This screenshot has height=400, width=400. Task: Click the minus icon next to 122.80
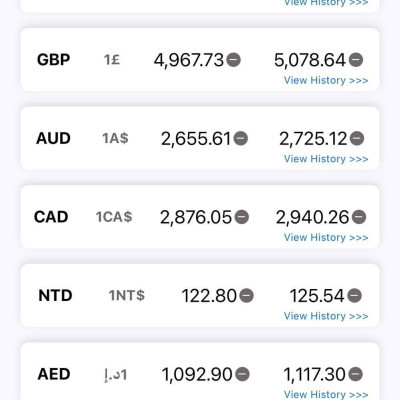click(x=247, y=295)
